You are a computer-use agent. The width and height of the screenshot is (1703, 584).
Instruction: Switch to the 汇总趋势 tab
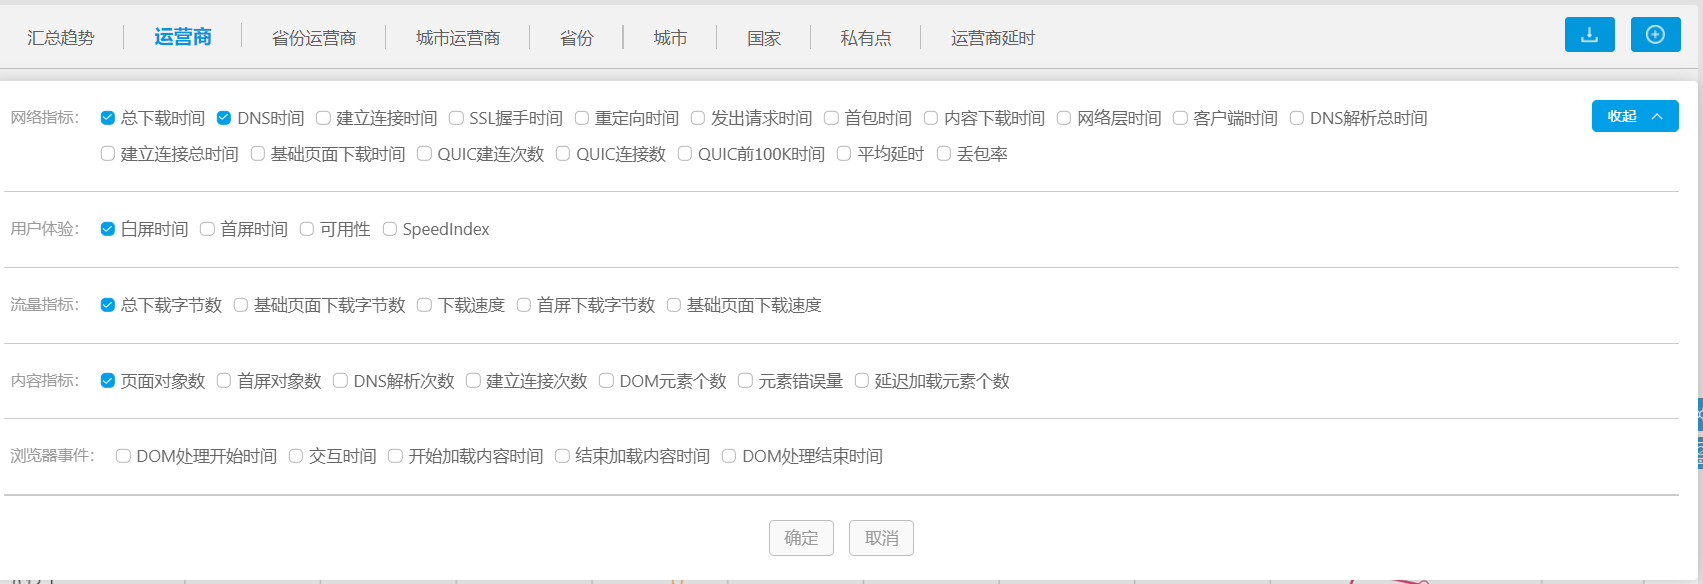click(x=61, y=38)
